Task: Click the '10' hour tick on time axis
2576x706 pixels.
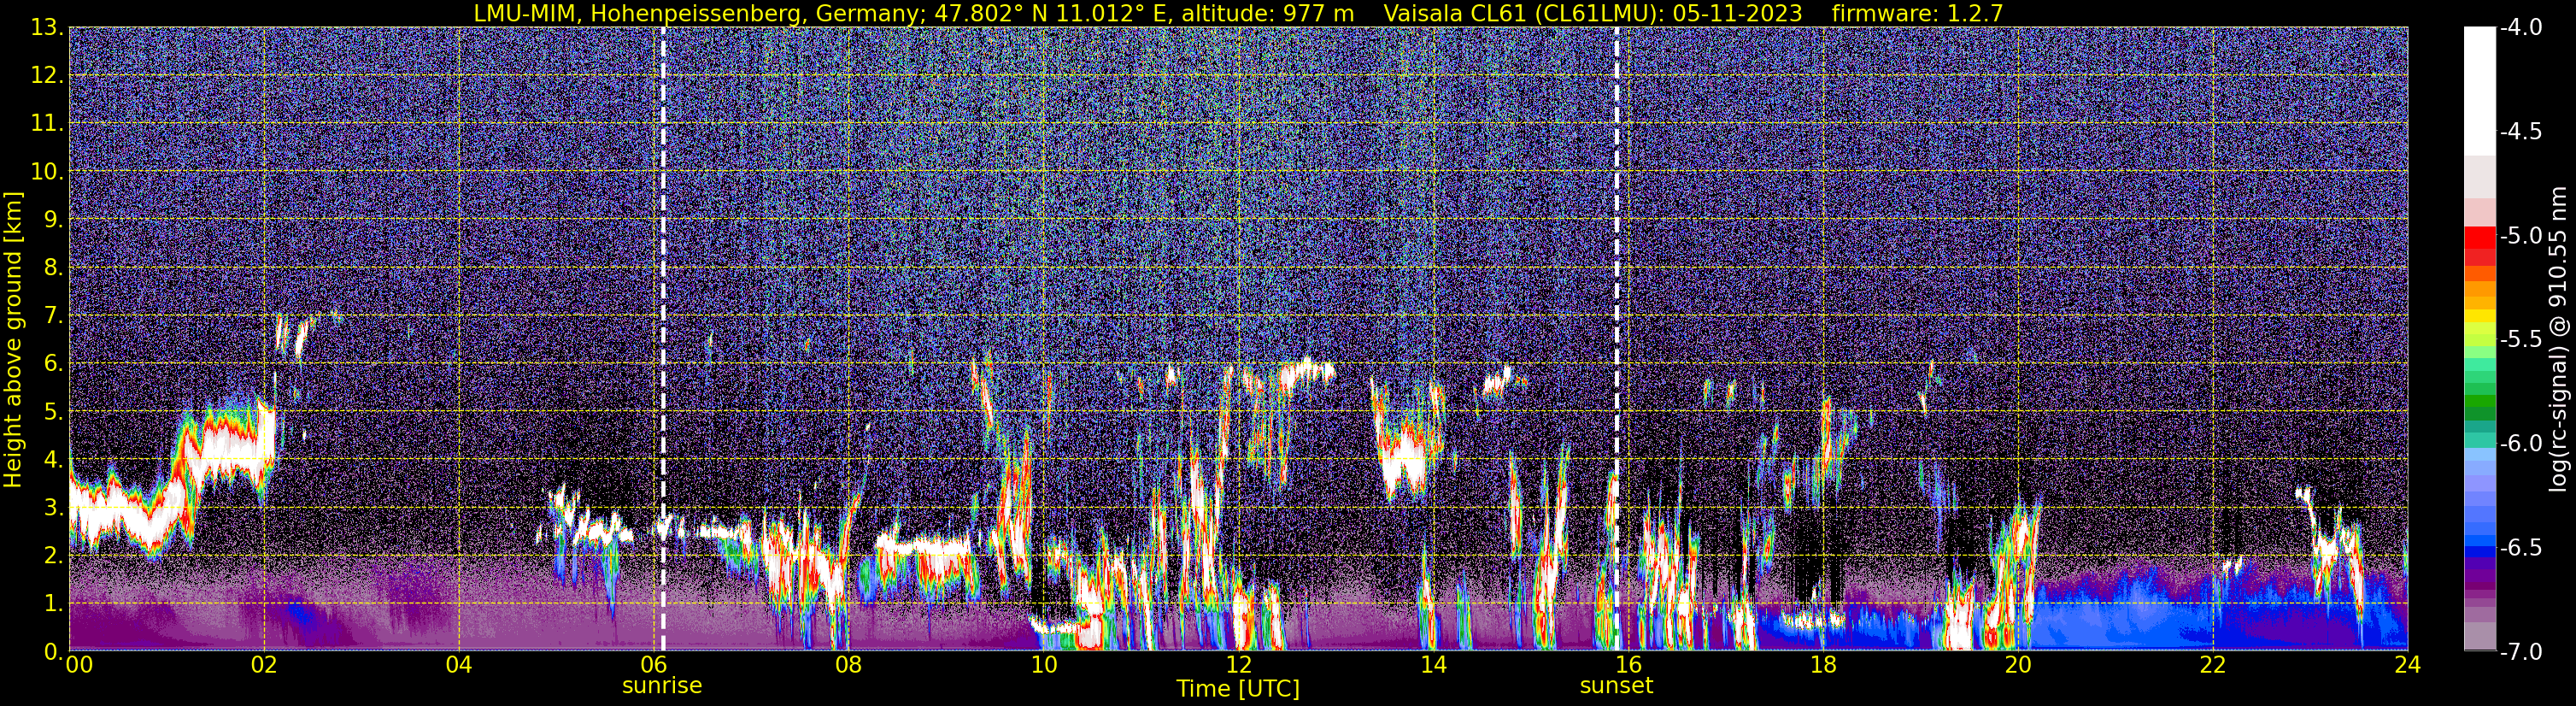Action: click(x=1044, y=666)
